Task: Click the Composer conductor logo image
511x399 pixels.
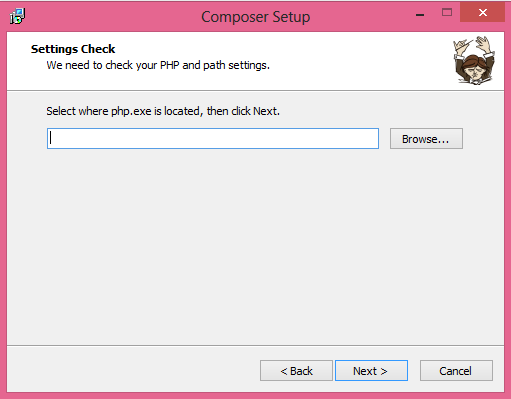Action: coord(474,60)
